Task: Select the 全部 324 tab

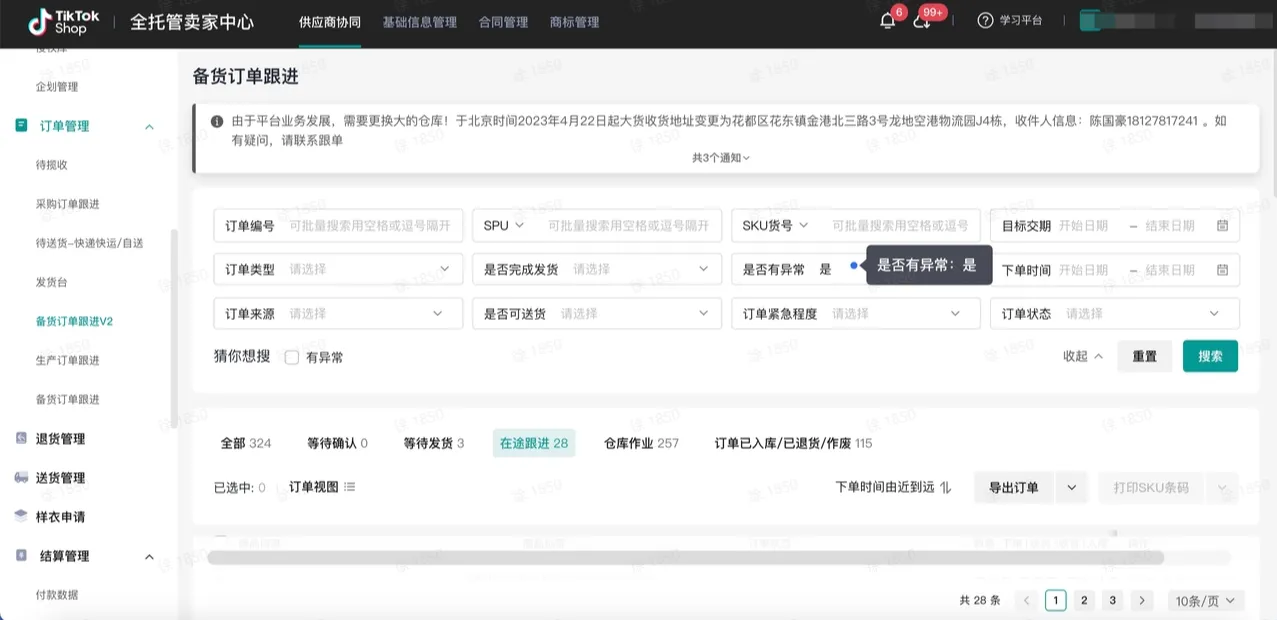Action: 246,443
